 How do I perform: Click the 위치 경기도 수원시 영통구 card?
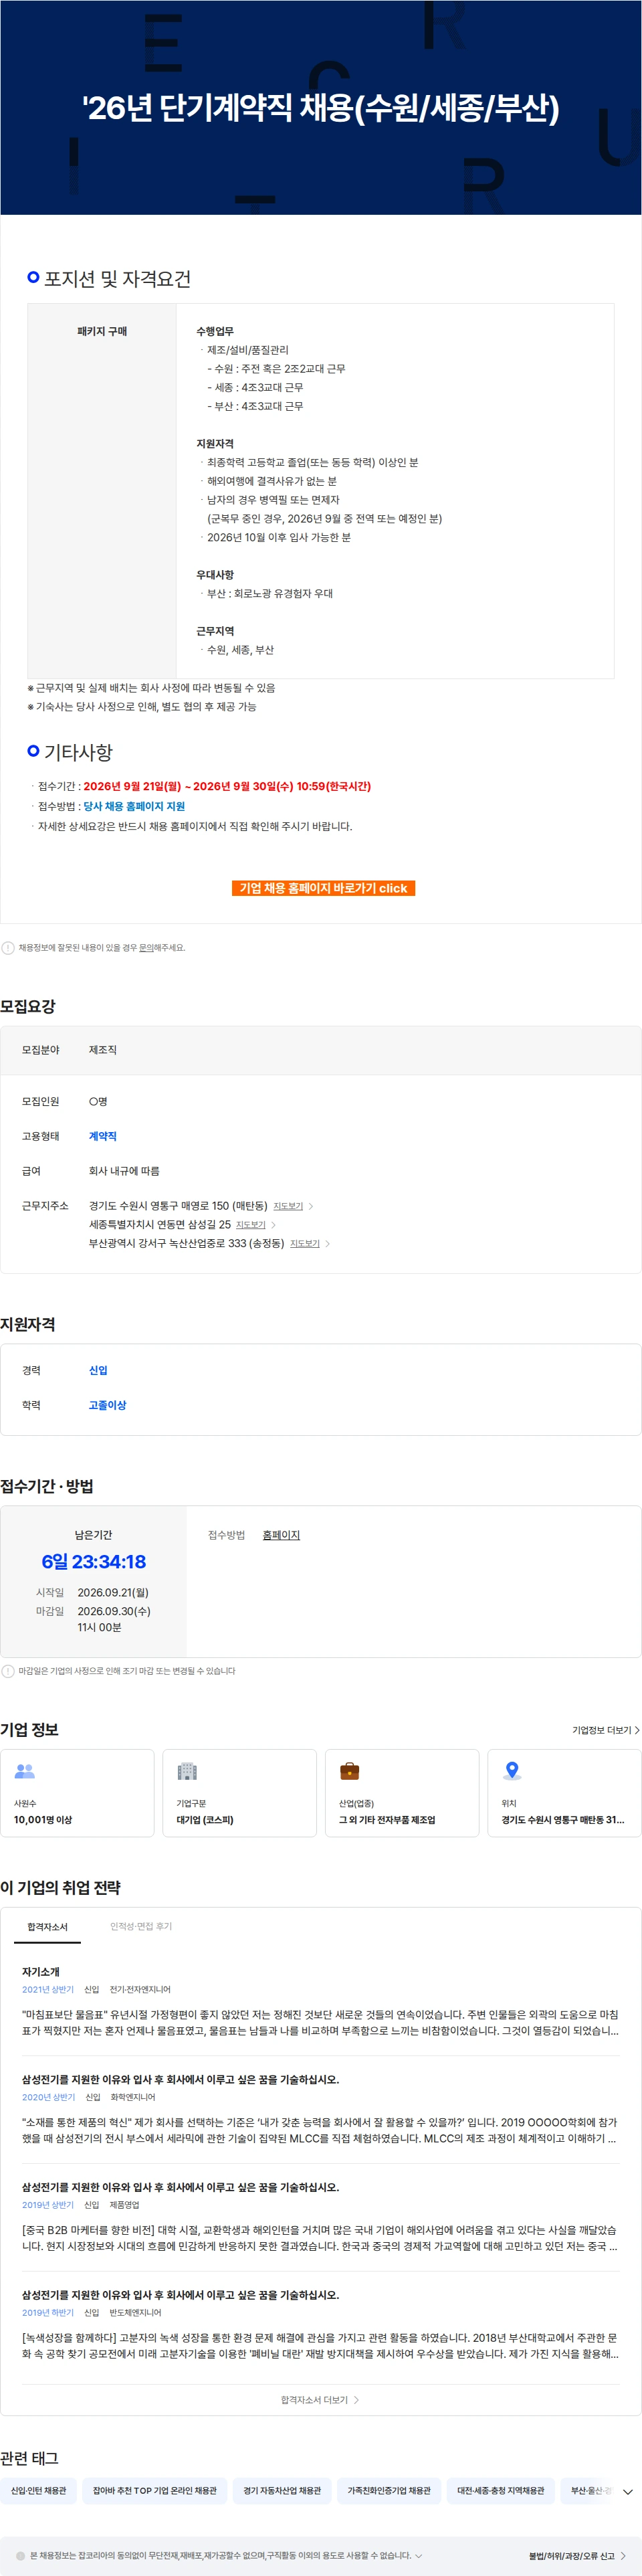[x=564, y=1793]
